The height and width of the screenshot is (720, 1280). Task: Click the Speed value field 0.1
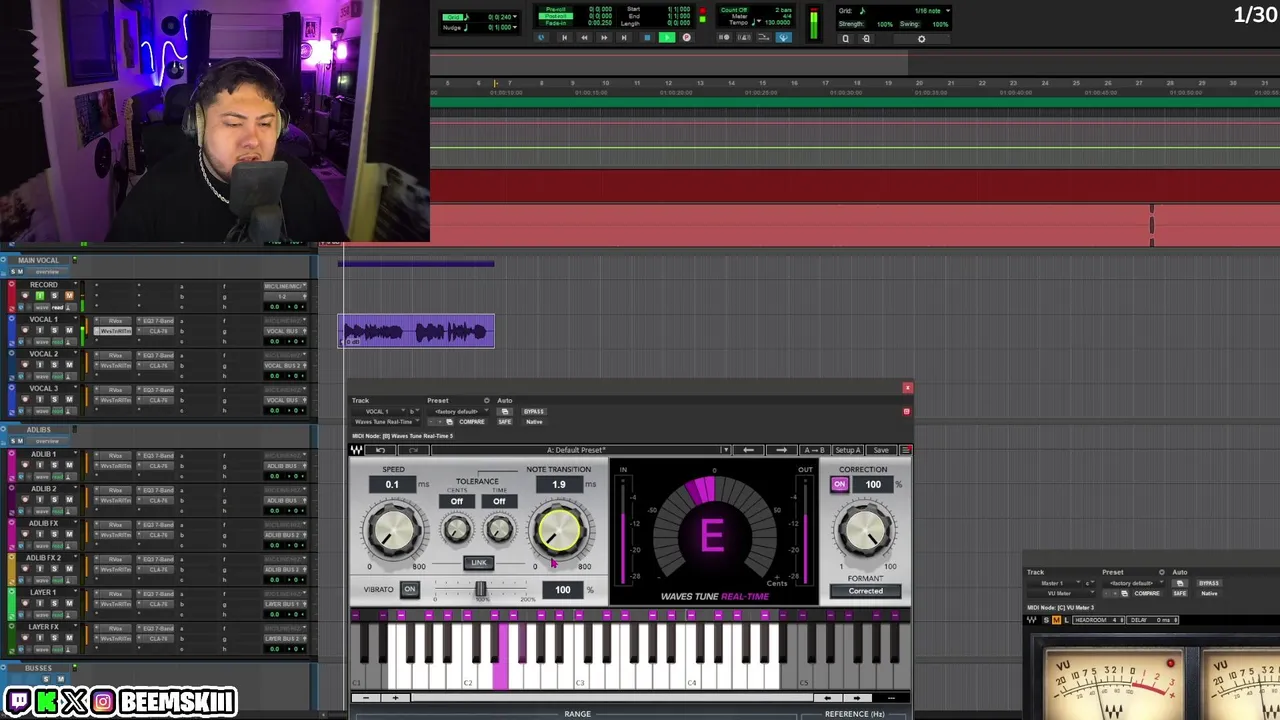click(x=392, y=485)
